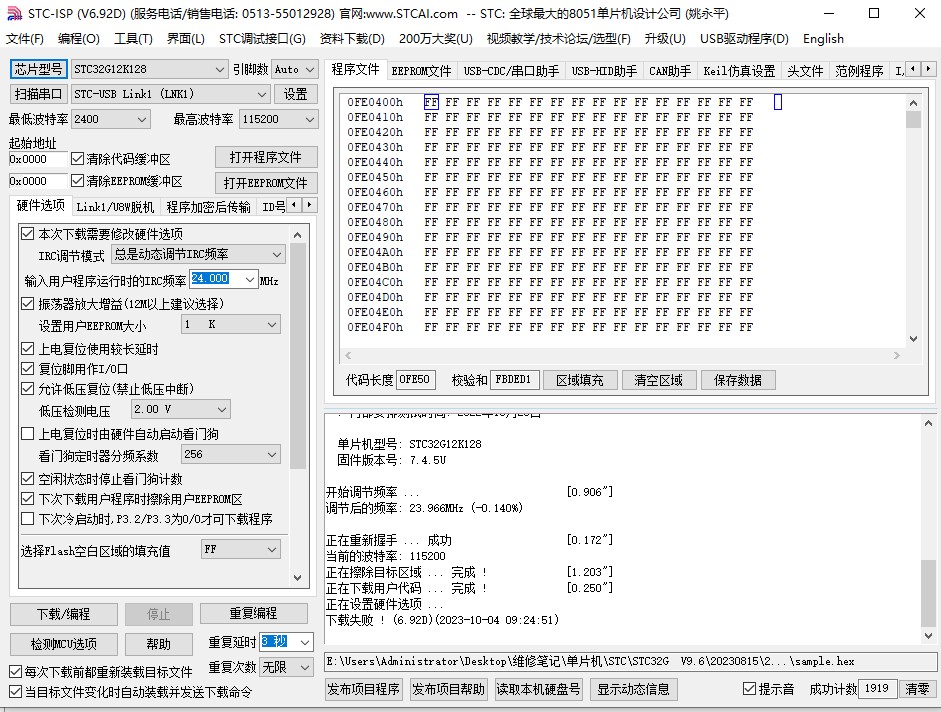Toggle 每次下载前都重新装载目标文件 checkbox

click(x=16, y=672)
